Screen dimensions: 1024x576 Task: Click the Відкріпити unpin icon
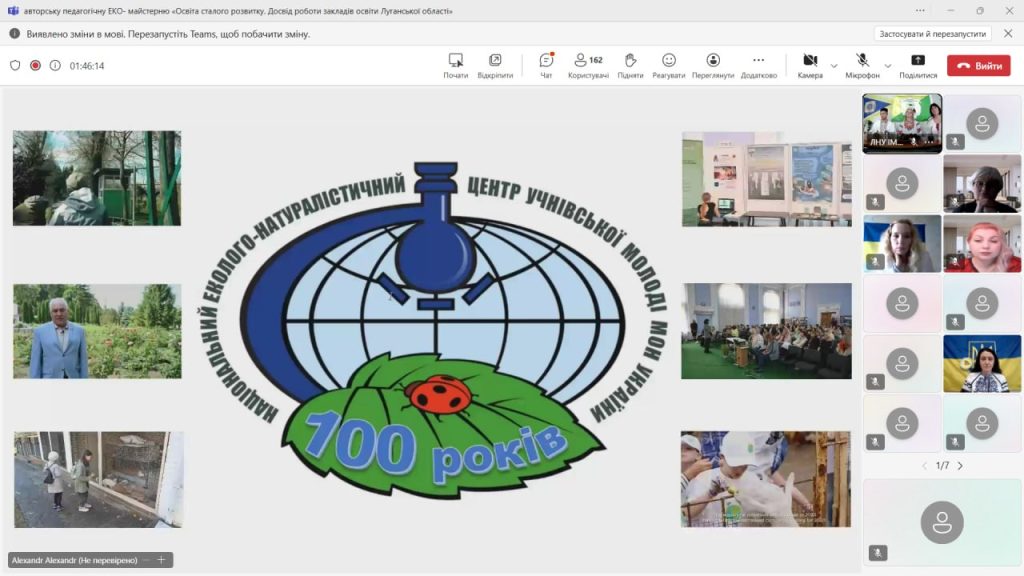[x=495, y=65]
